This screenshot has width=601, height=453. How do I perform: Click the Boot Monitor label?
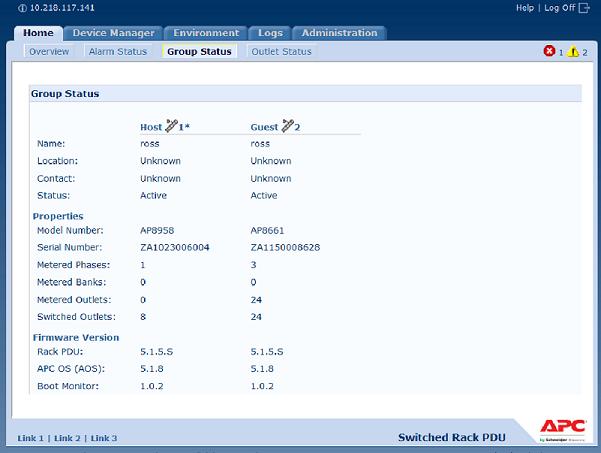point(68,386)
